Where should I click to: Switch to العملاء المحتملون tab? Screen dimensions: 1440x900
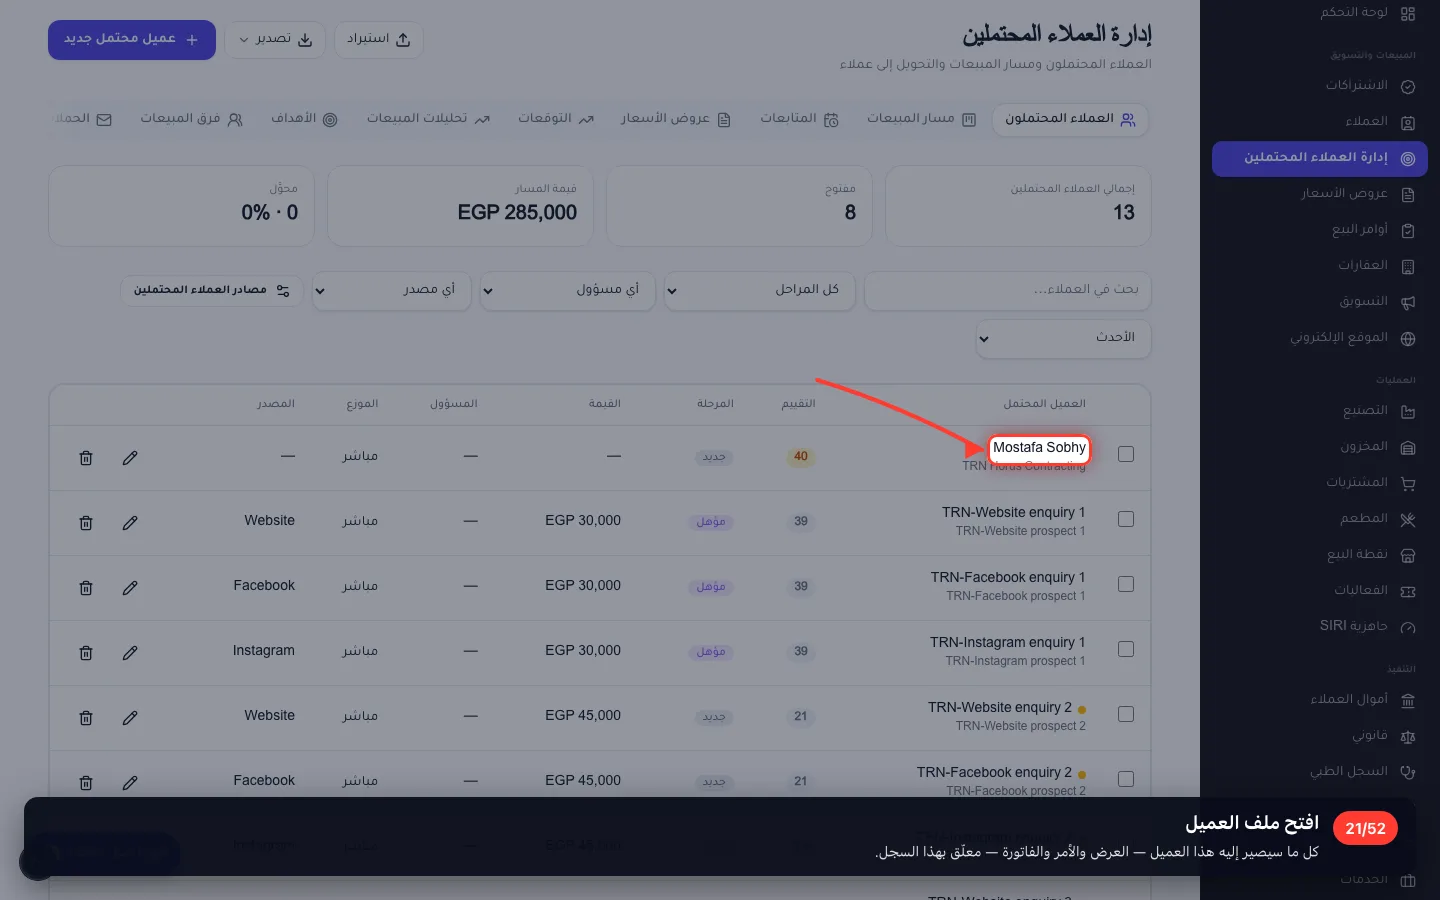(x=1070, y=119)
